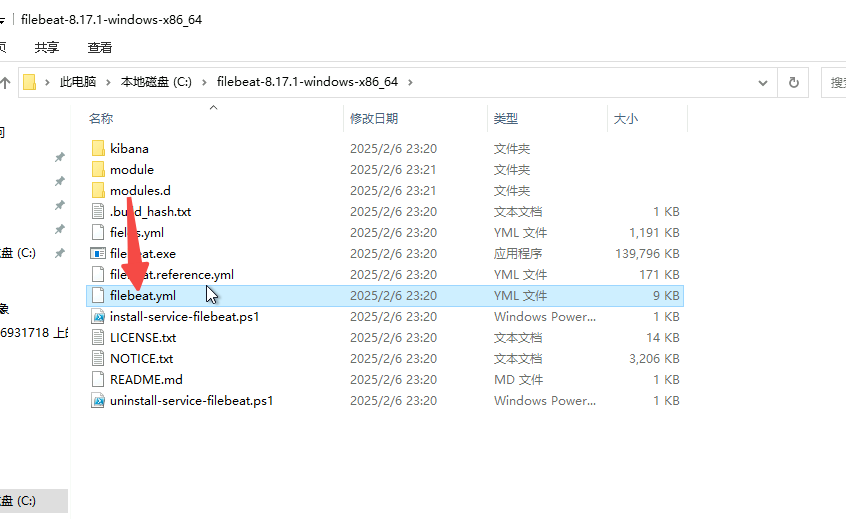
Task: Select filebeat.reference.yml file name
Action: pyautogui.click(x=172, y=275)
